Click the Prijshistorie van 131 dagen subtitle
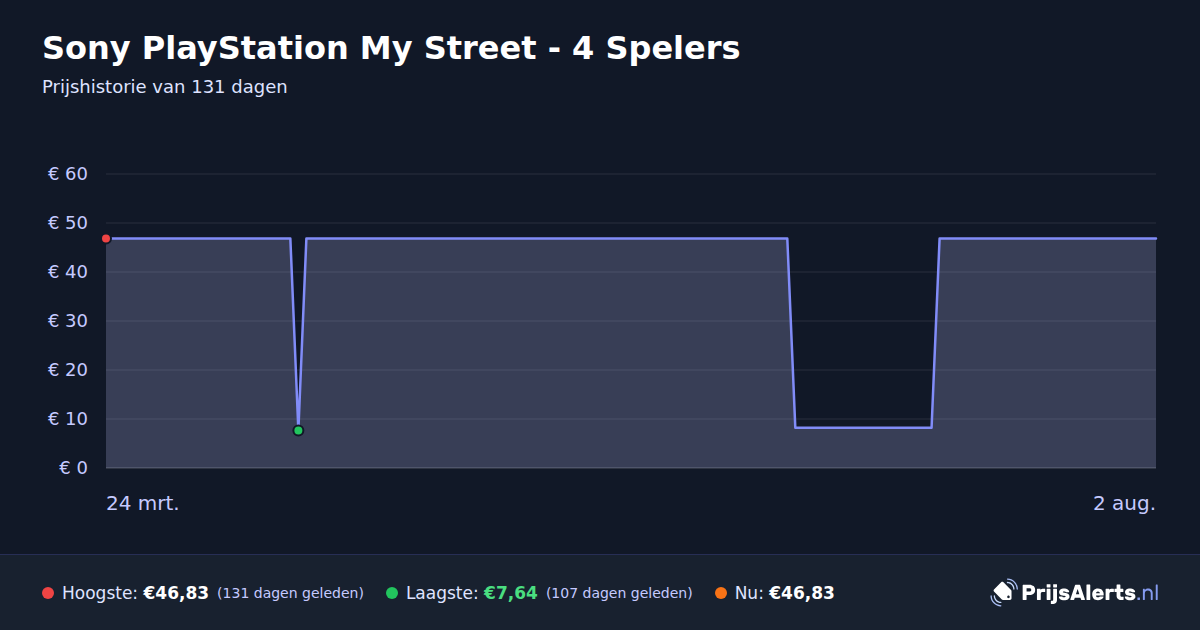The width and height of the screenshot is (1200, 630). click(x=165, y=87)
